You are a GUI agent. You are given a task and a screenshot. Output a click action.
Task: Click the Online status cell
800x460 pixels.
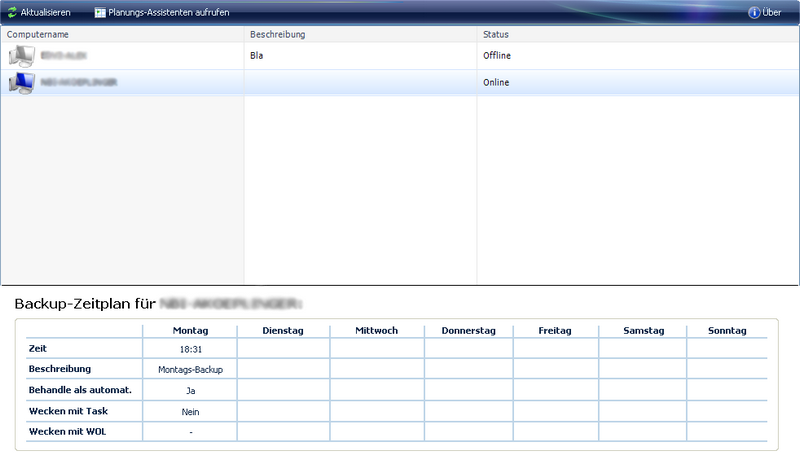tap(496, 83)
